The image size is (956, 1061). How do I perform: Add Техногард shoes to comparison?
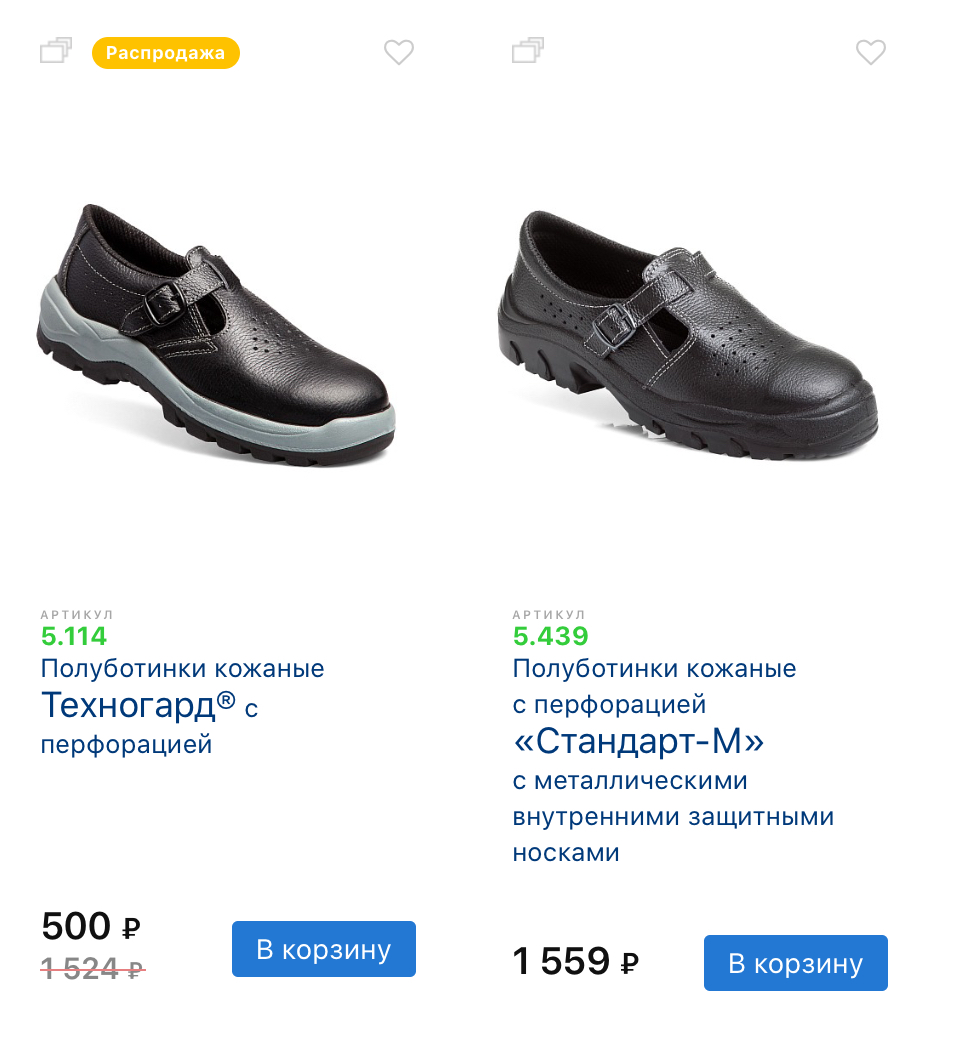(x=56, y=51)
